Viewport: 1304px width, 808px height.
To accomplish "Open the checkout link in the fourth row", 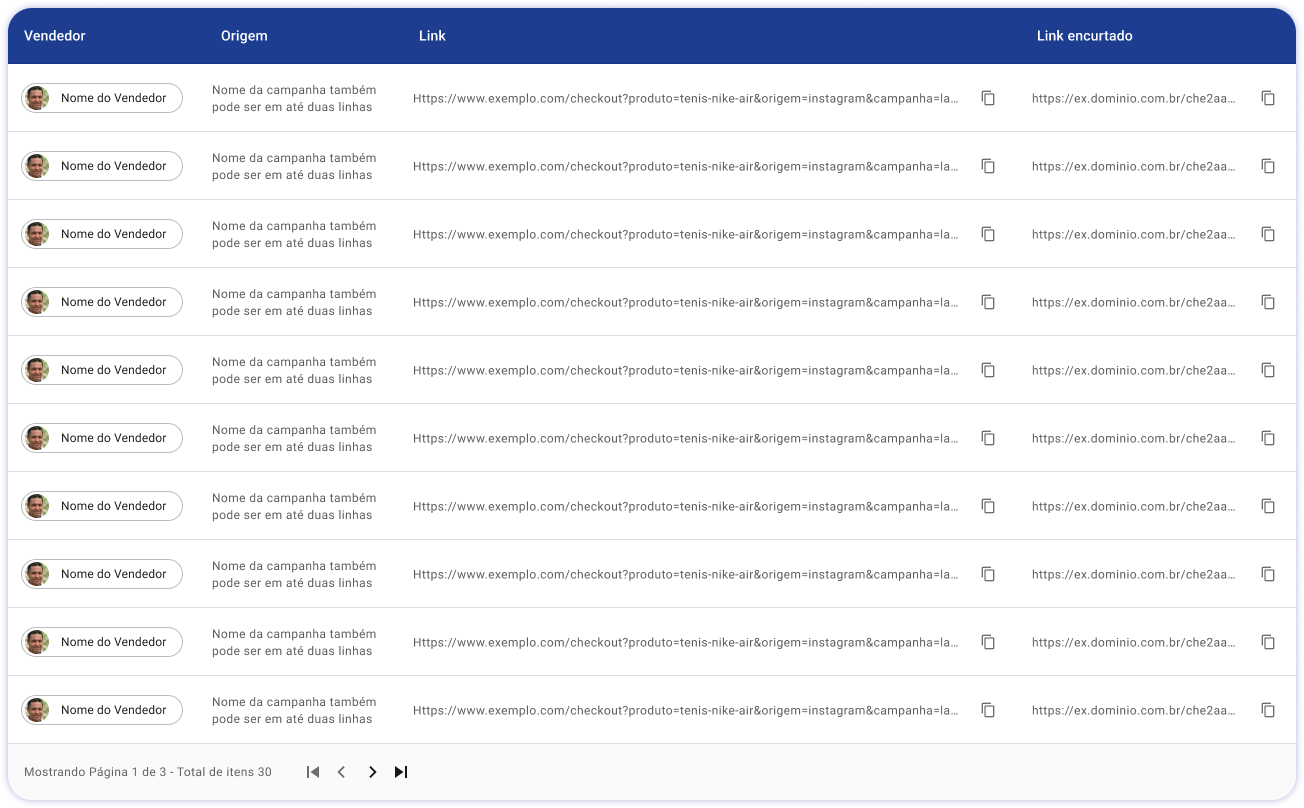I will click(686, 302).
